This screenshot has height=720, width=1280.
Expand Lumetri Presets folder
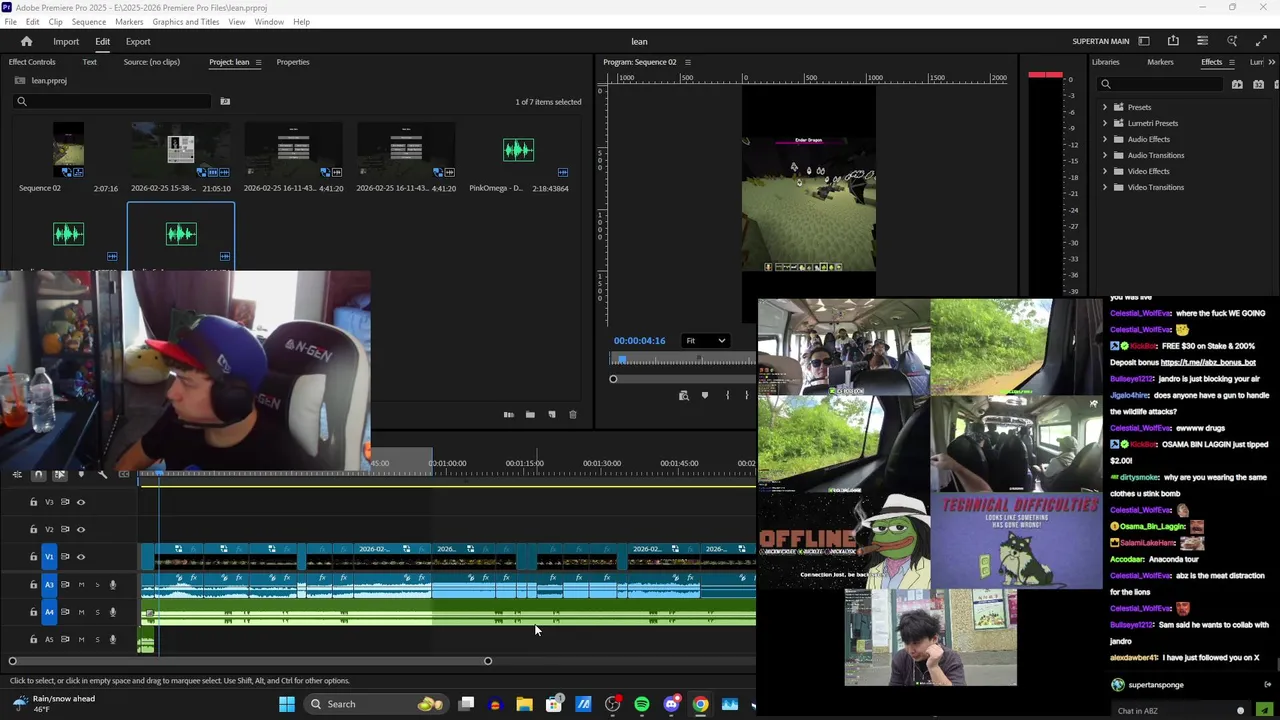click(x=1105, y=123)
